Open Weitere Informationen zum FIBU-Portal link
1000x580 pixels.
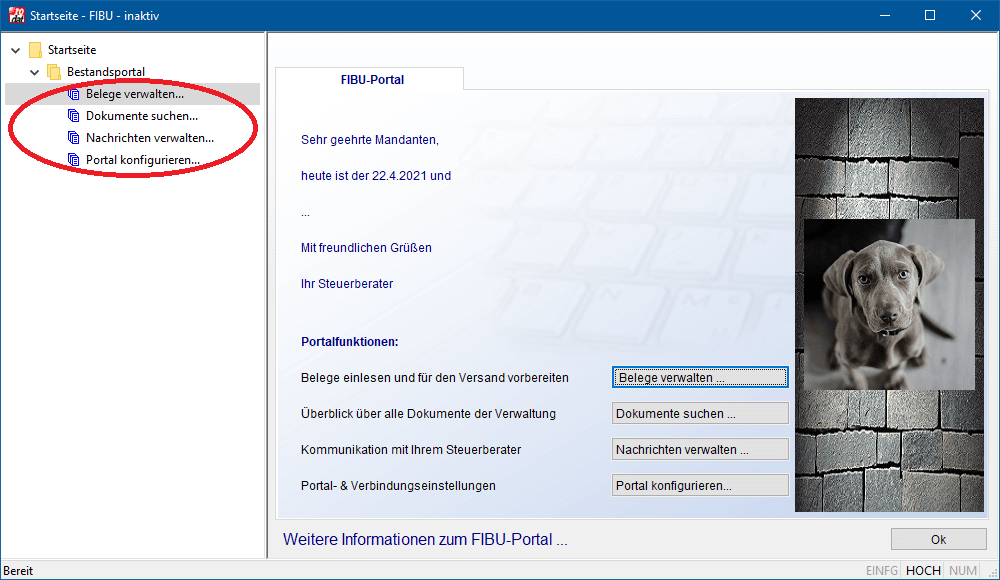425,540
